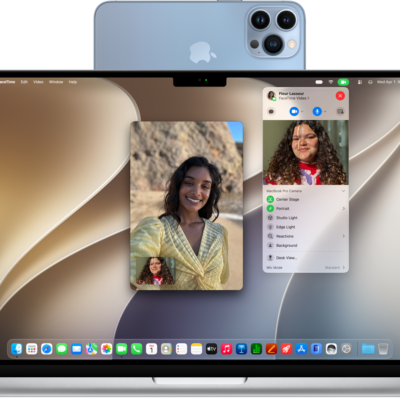This screenshot has height=400, width=400.
Task: Click the blue microphone button
Action: (317, 111)
